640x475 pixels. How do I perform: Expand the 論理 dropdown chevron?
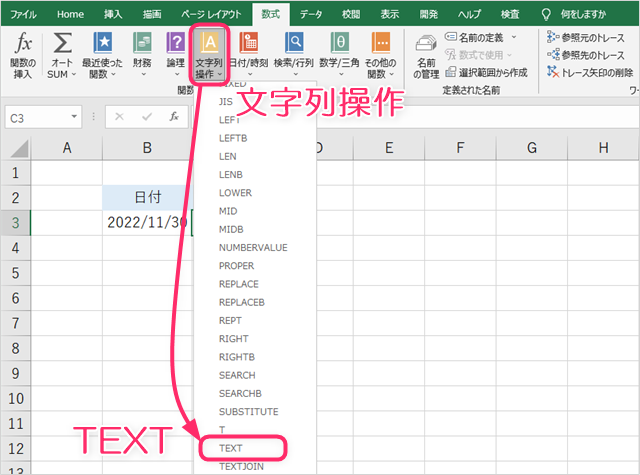[177, 74]
